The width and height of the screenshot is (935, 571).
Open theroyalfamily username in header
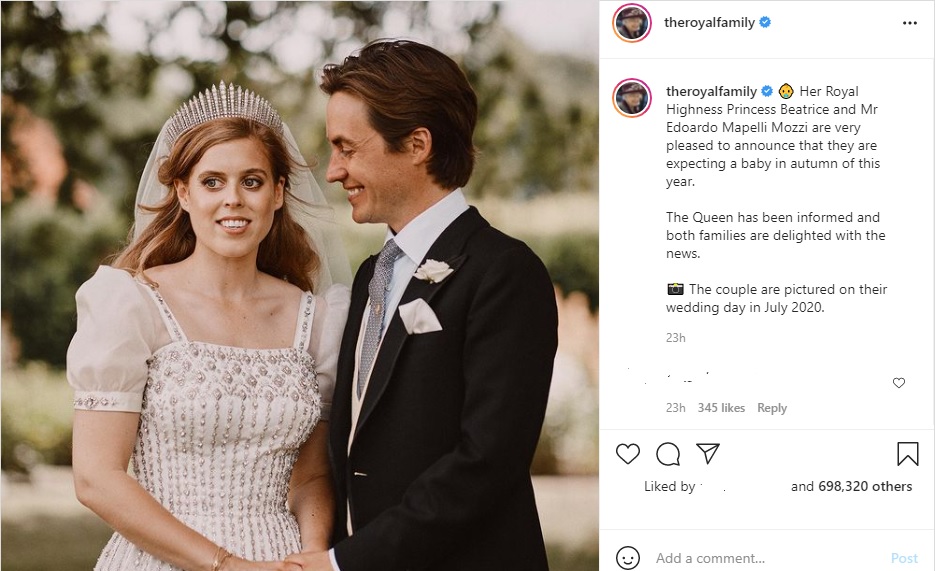coord(709,22)
